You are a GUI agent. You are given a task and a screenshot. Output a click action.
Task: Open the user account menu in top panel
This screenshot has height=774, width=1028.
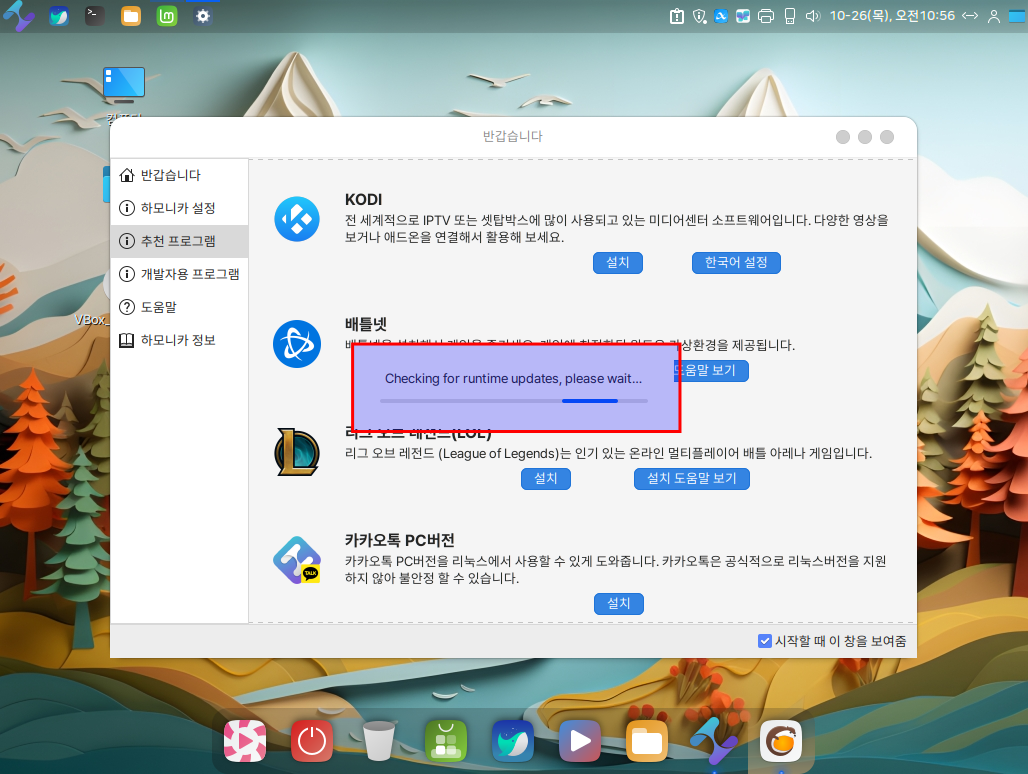pos(993,16)
